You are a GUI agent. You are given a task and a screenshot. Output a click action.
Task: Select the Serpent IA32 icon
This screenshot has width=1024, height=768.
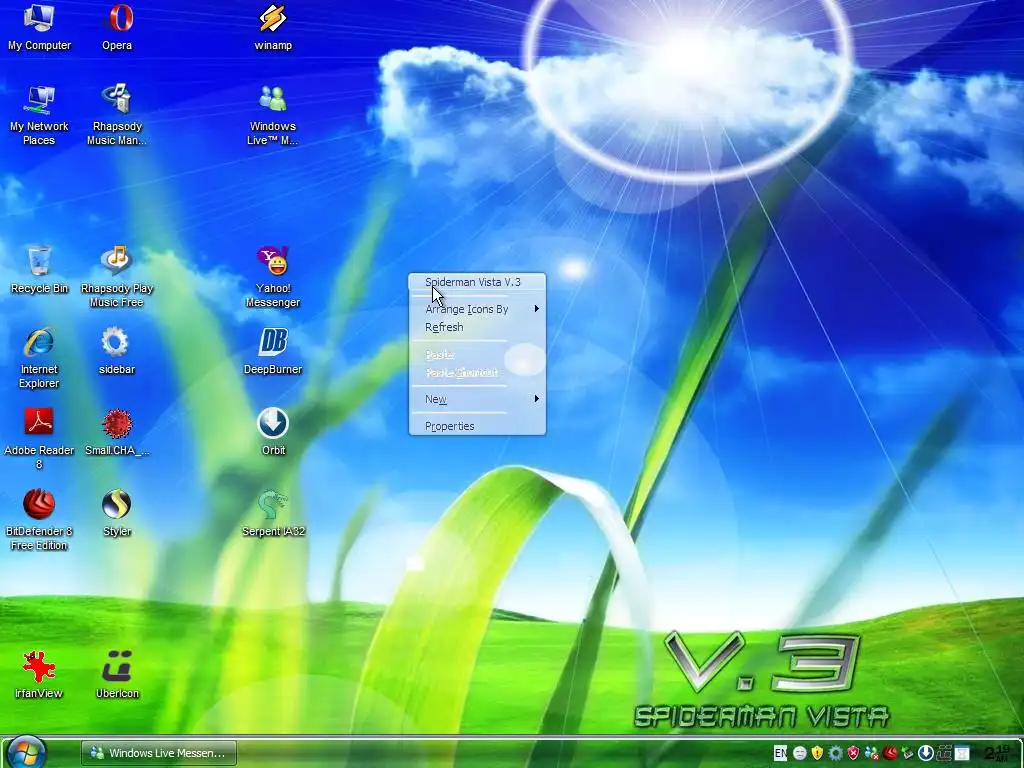[273, 513]
